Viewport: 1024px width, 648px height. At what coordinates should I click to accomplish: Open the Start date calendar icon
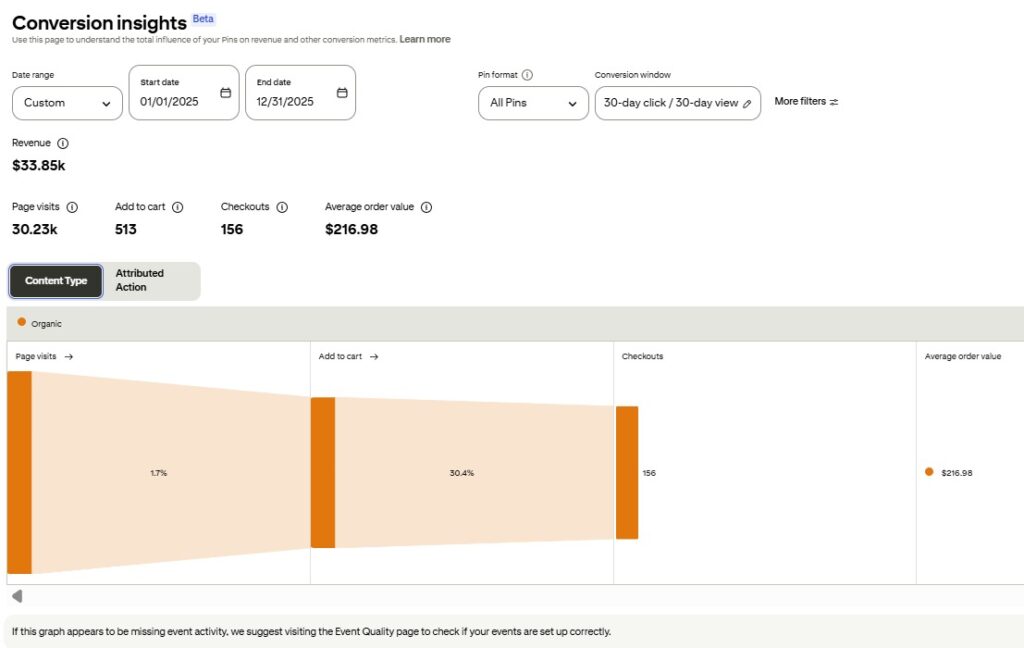226,93
